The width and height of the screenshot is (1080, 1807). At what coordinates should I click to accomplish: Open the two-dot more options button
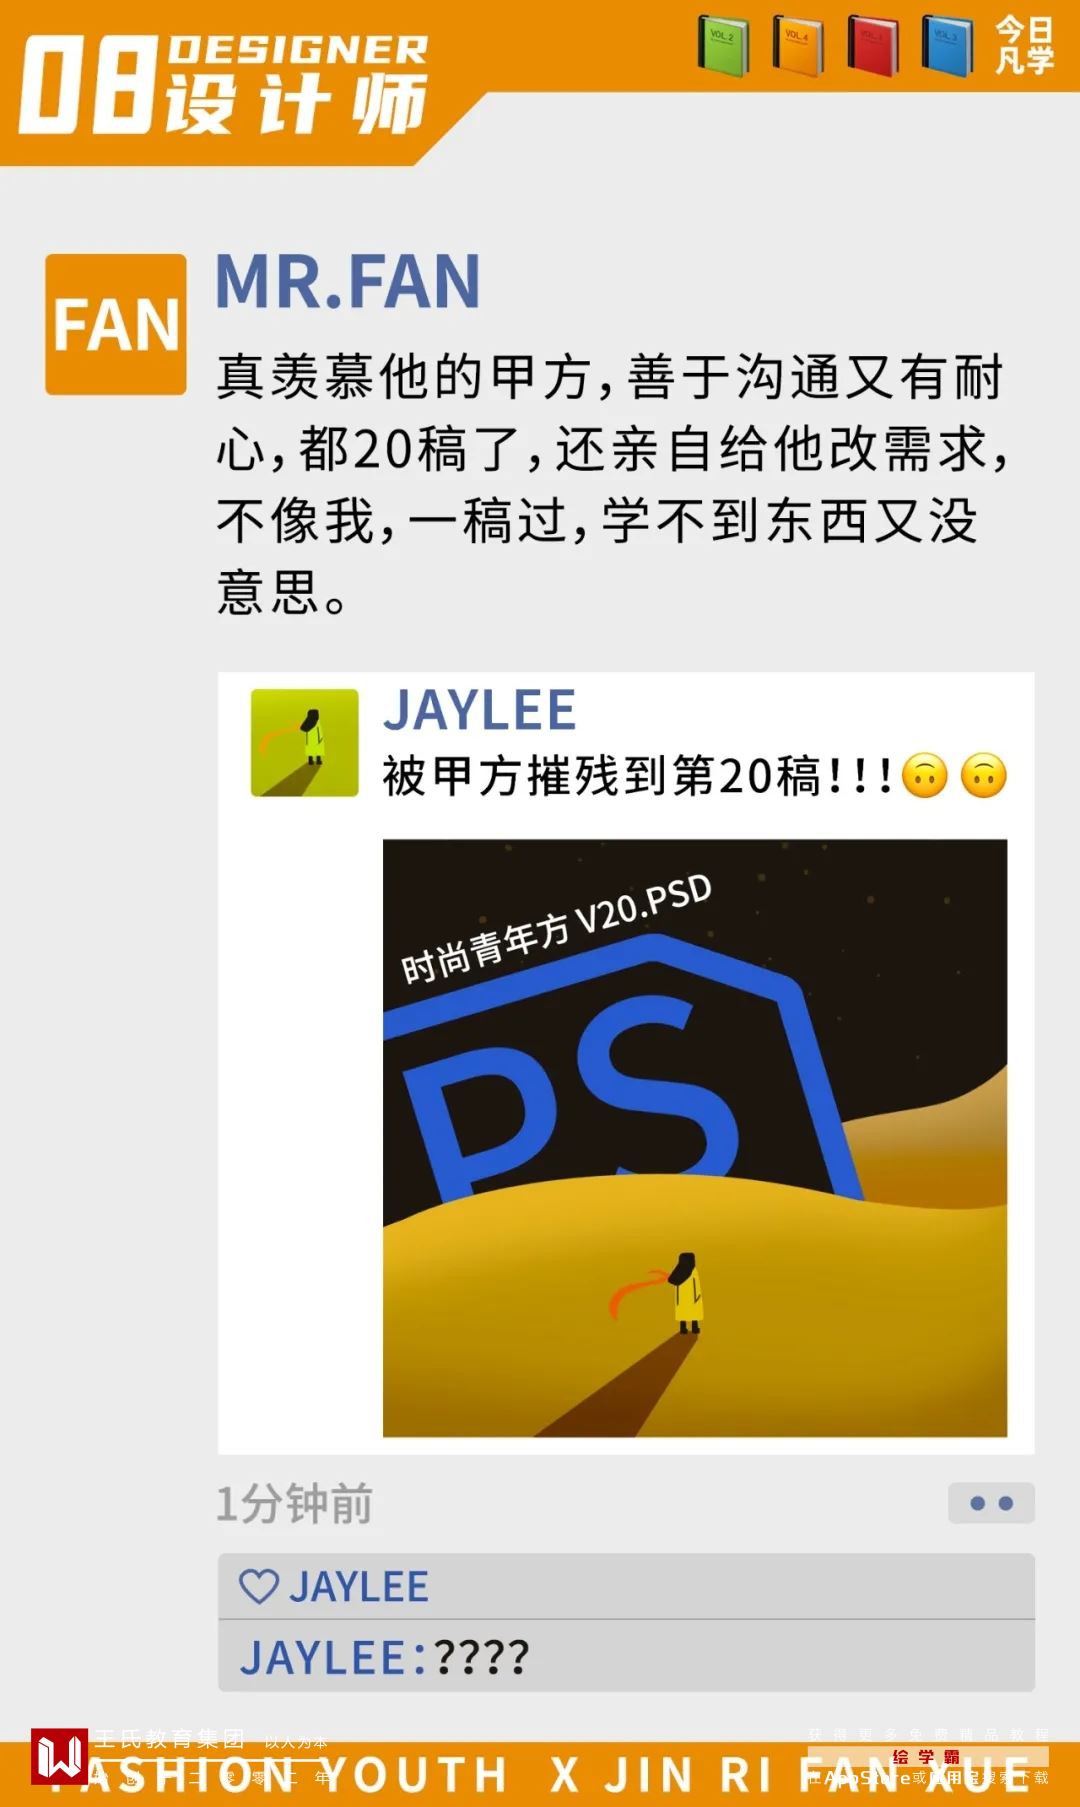tap(991, 1503)
